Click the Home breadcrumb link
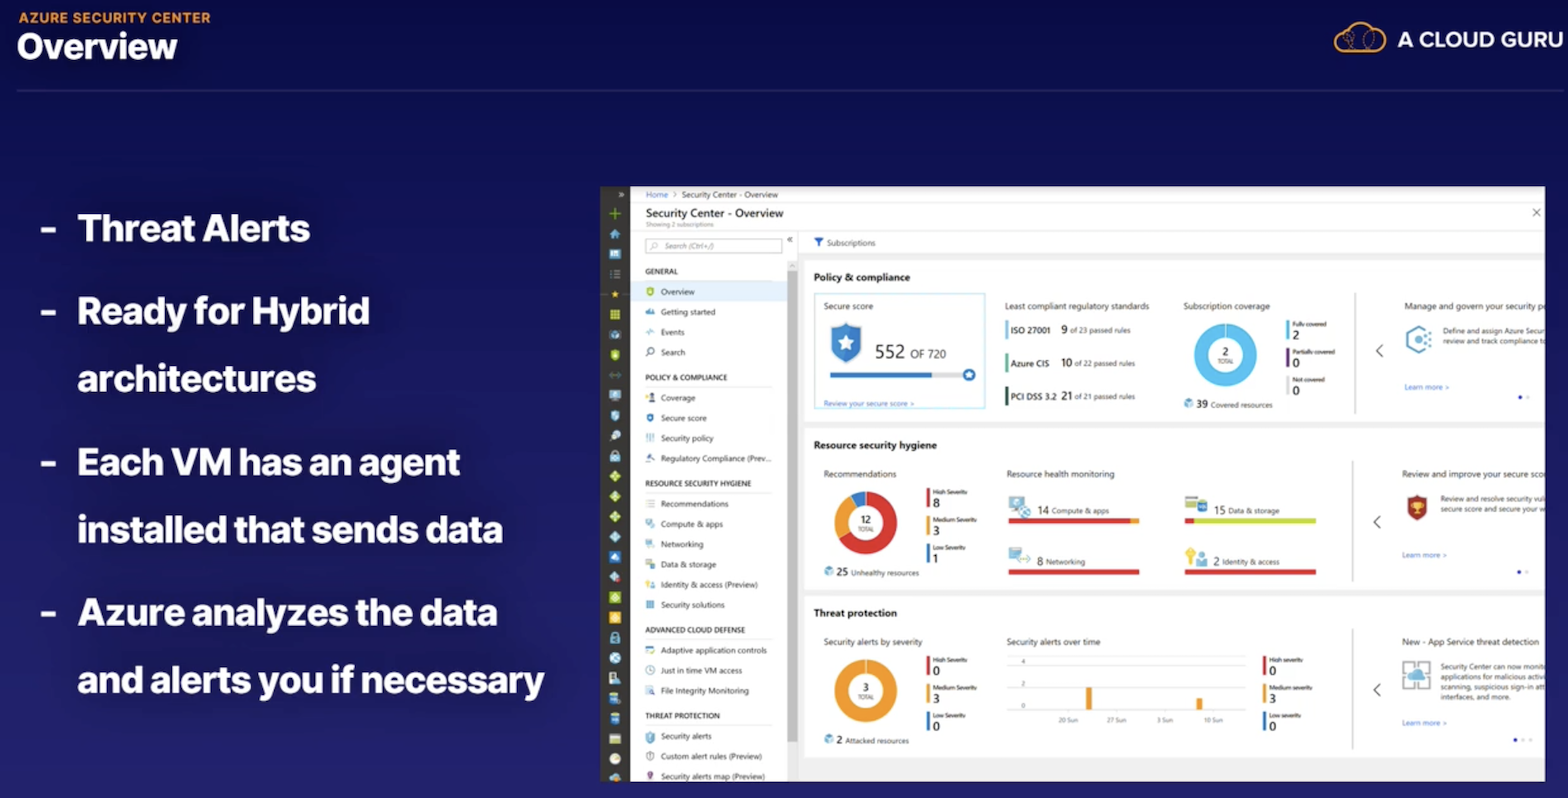 tap(656, 195)
